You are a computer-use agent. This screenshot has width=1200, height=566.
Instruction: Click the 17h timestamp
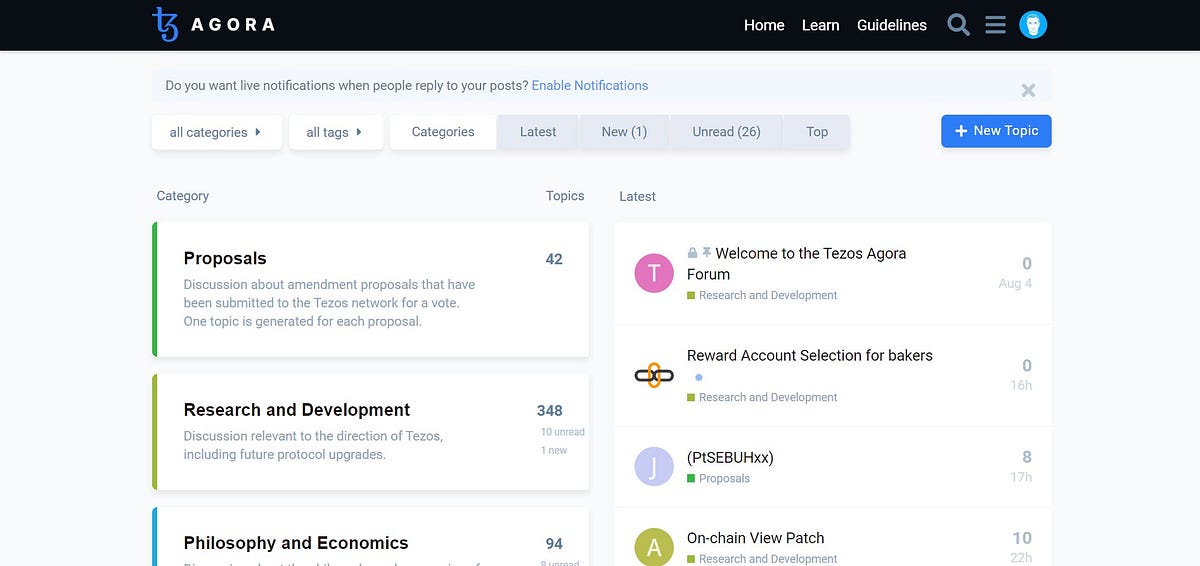tap(1021, 477)
